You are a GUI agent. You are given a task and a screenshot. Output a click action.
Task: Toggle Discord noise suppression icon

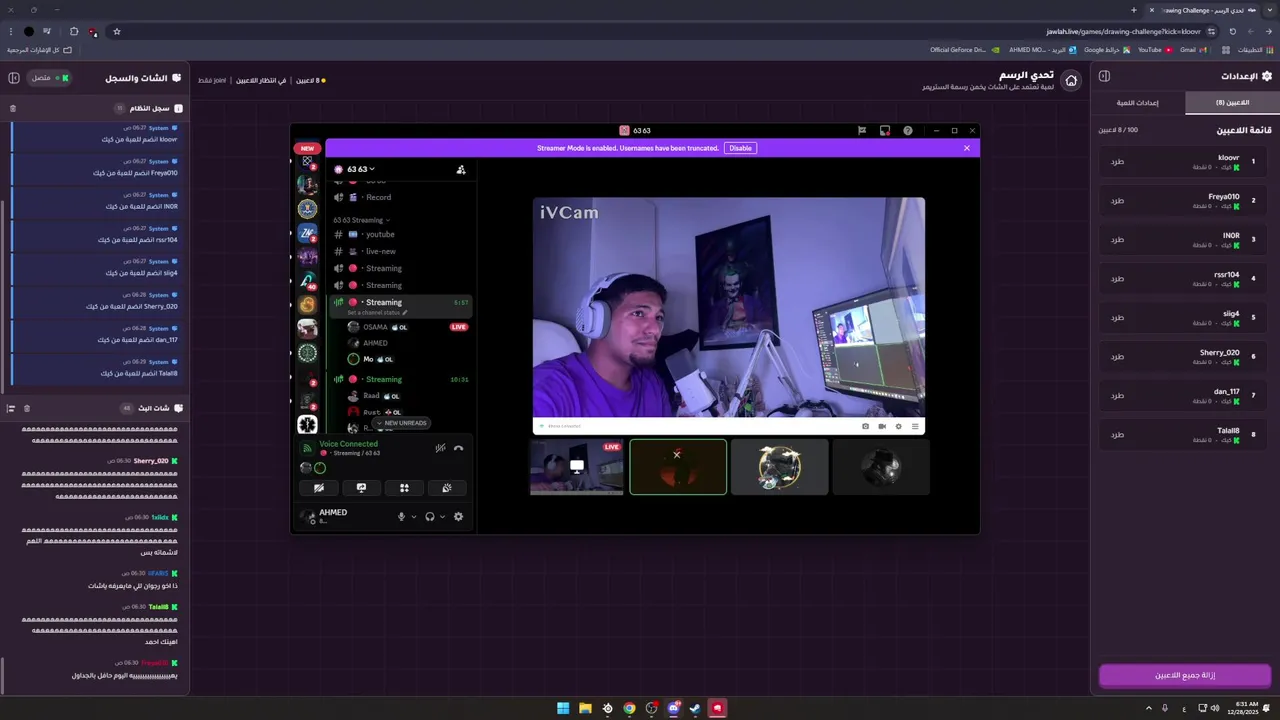(x=440, y=448)
